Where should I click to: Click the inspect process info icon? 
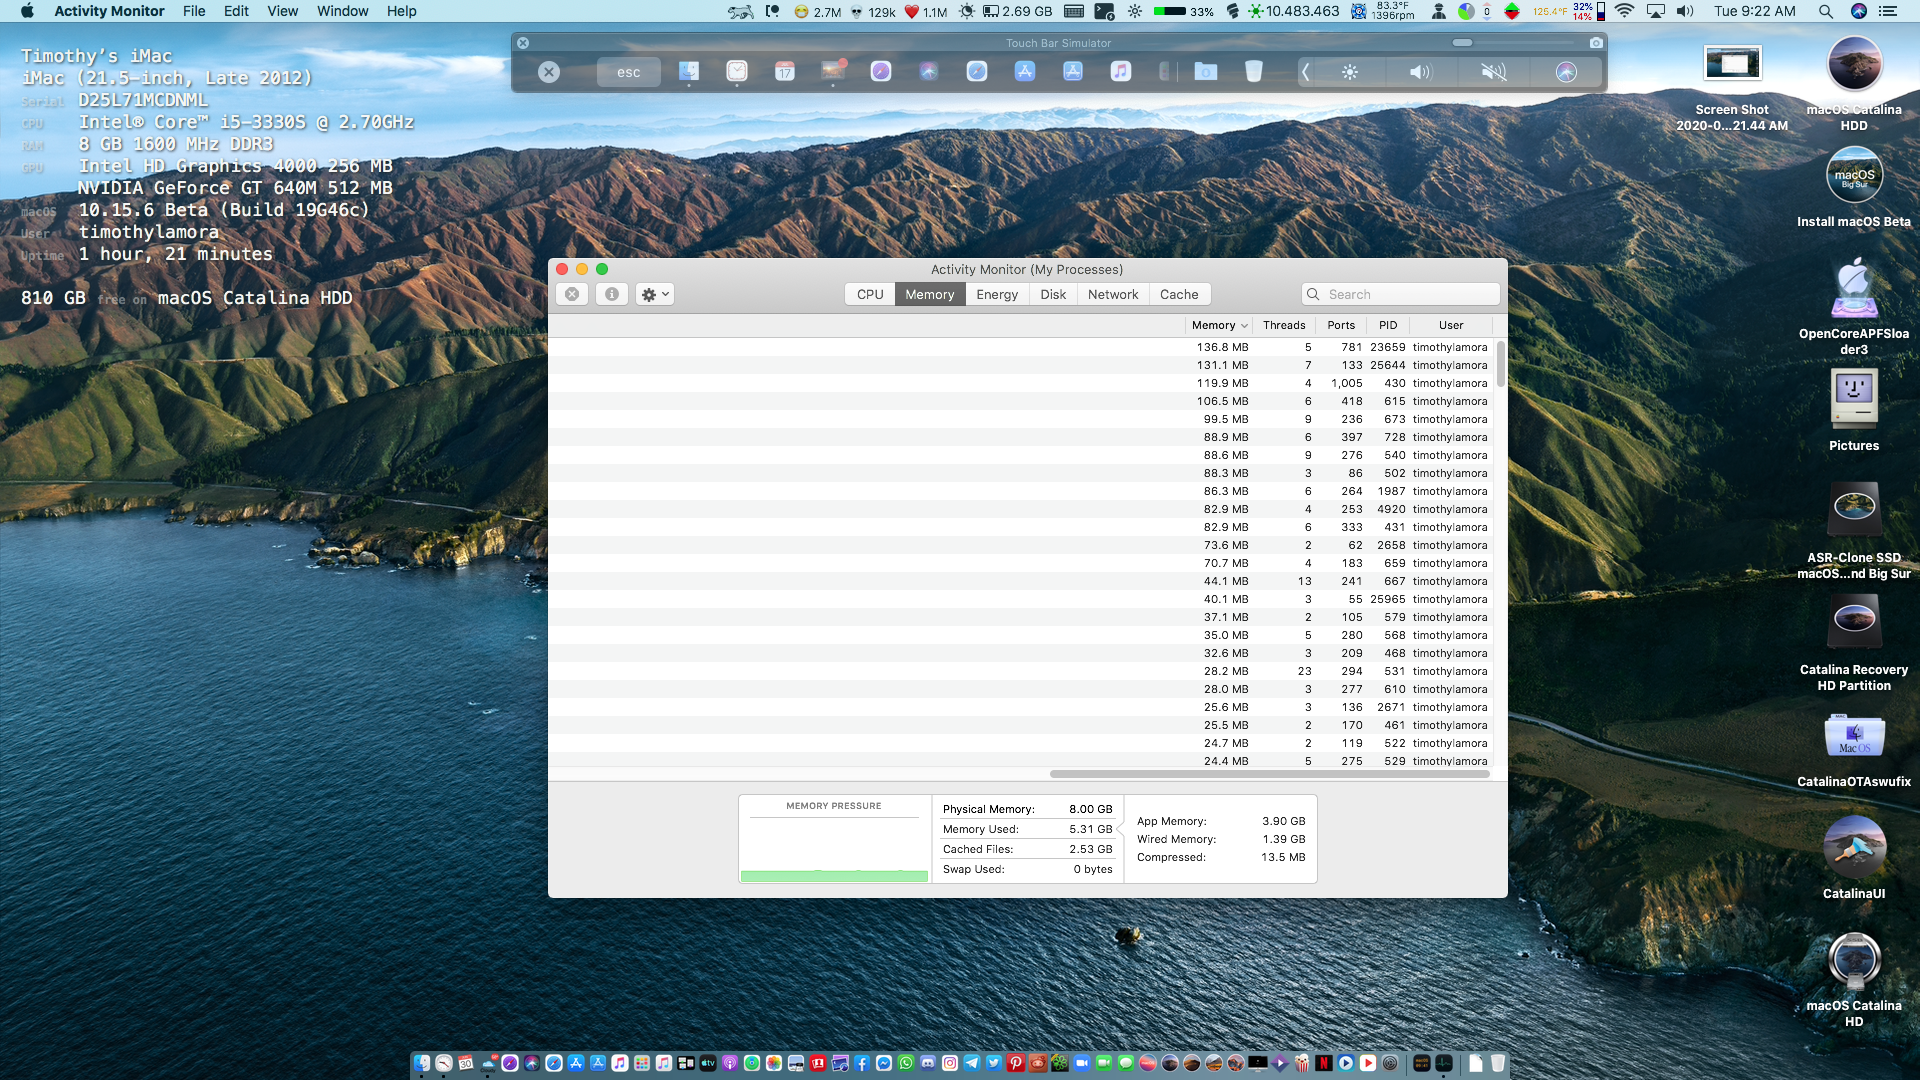click(x=612, y=294)
